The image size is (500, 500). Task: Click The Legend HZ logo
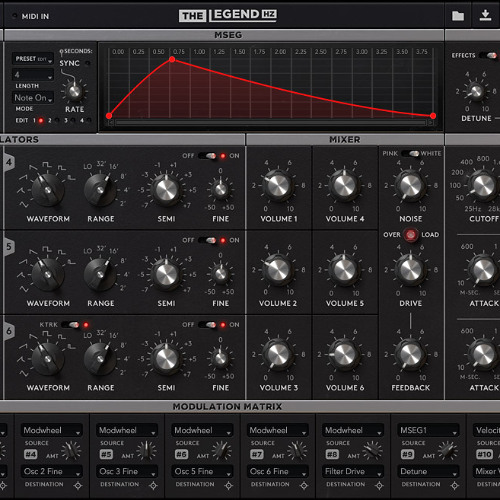[x=228, y=15]
